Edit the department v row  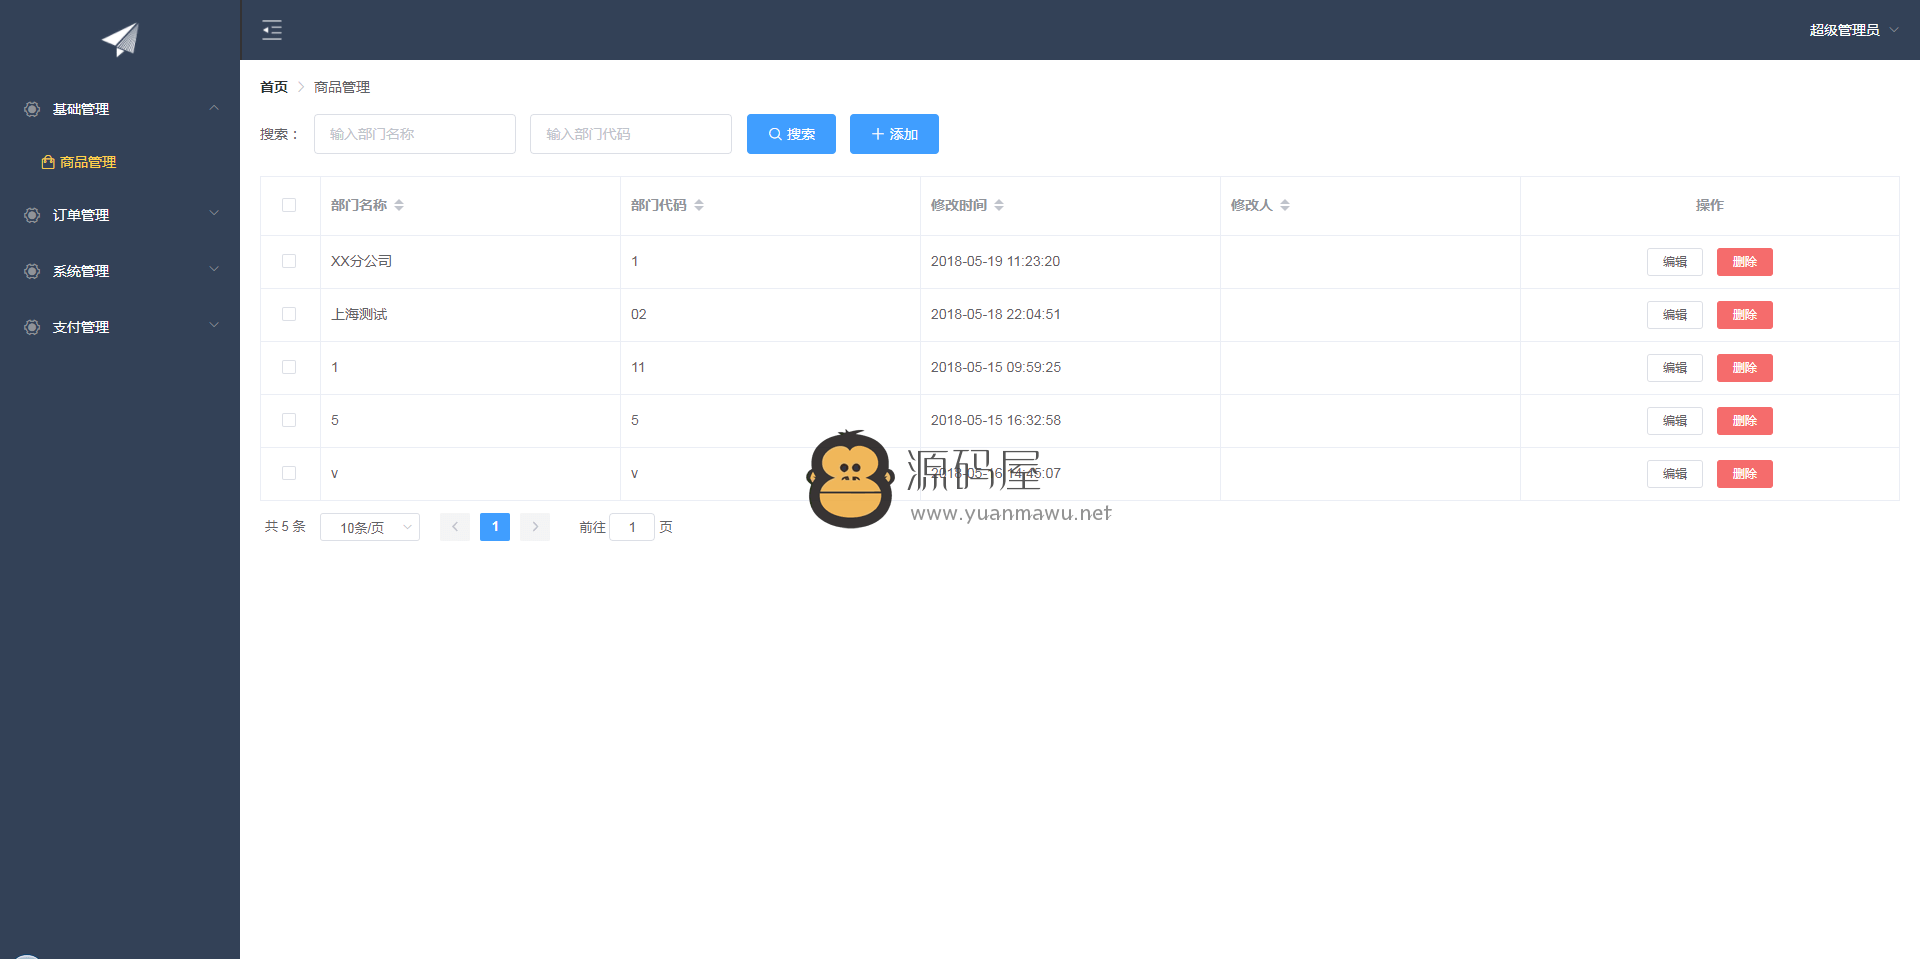click(x=1675, y=474)
